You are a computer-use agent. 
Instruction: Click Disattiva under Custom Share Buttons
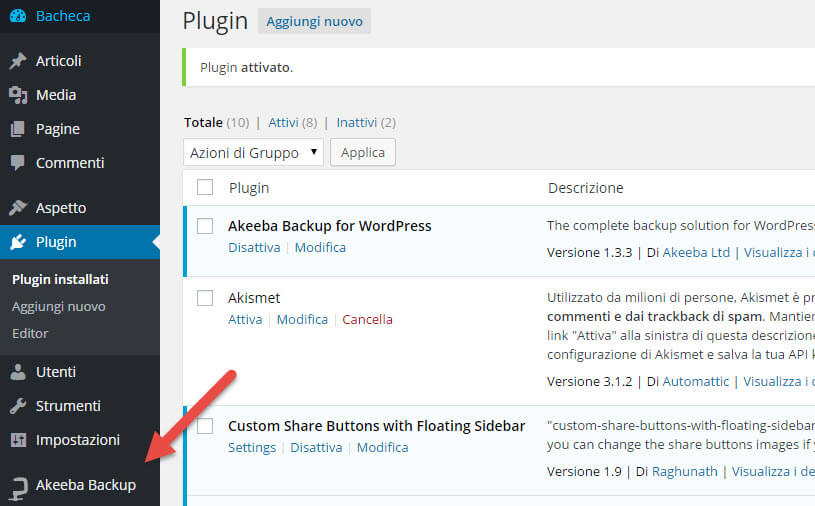[x=316, y=447]
